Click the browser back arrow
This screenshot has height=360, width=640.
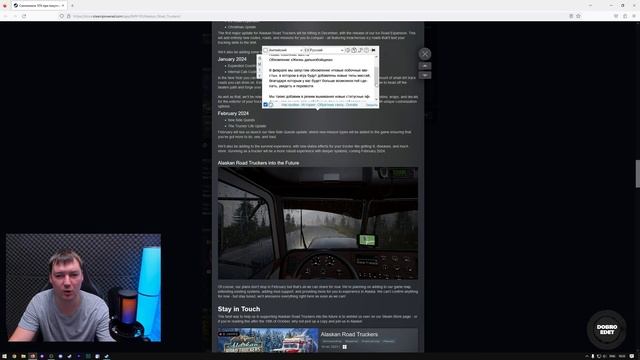click(6, 16)
